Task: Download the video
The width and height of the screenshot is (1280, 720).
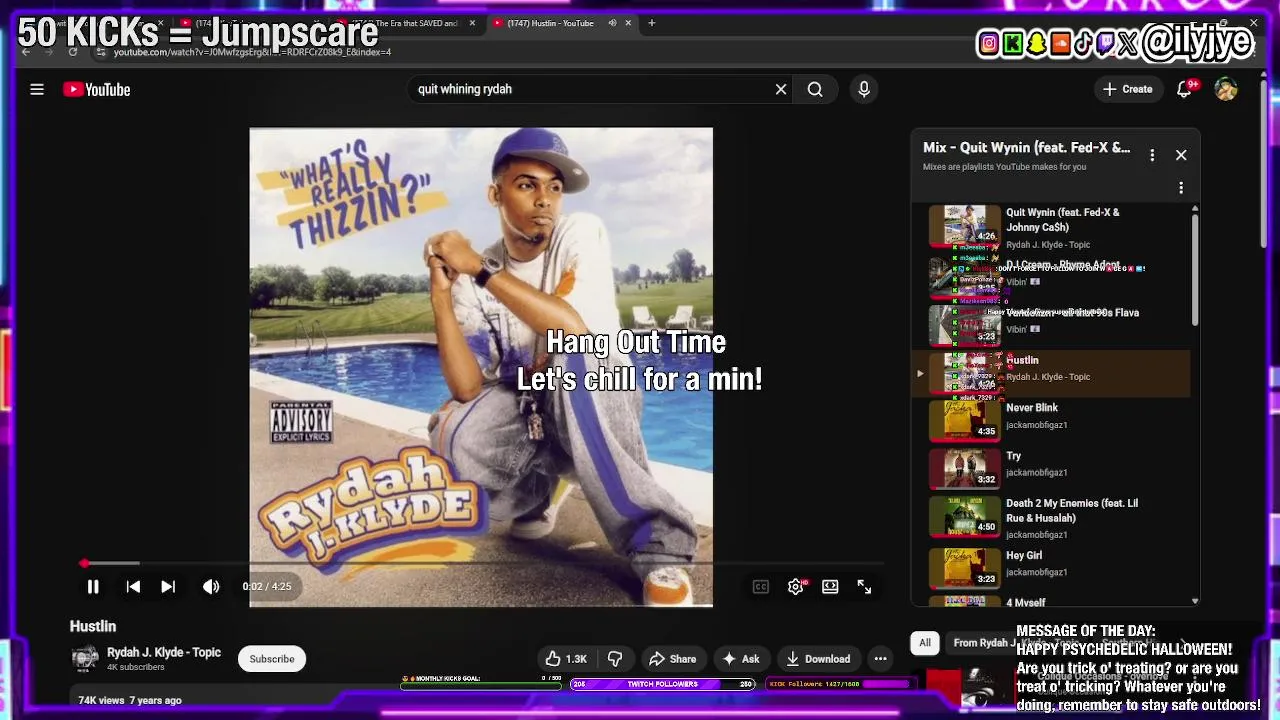Action: point(818,659)
